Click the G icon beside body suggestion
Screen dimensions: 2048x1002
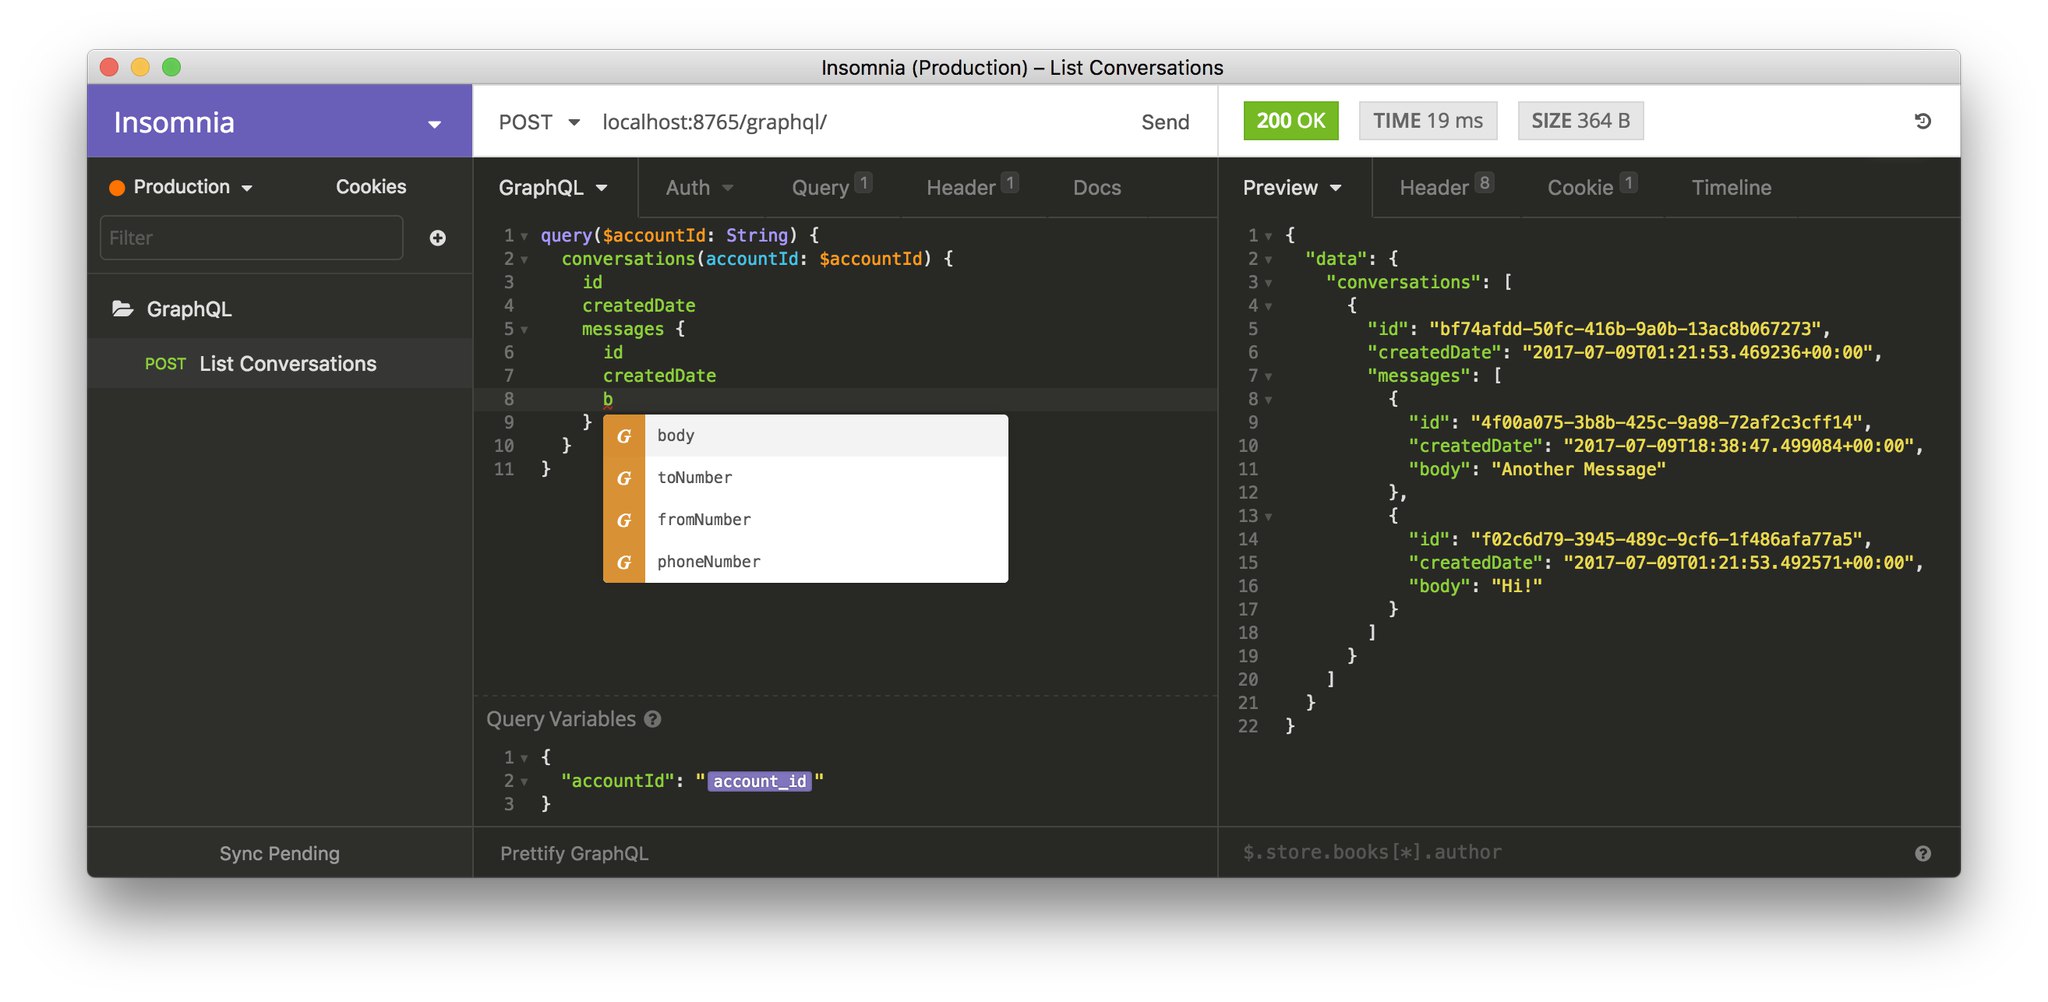pyautogui.click(x=624, y=436)
